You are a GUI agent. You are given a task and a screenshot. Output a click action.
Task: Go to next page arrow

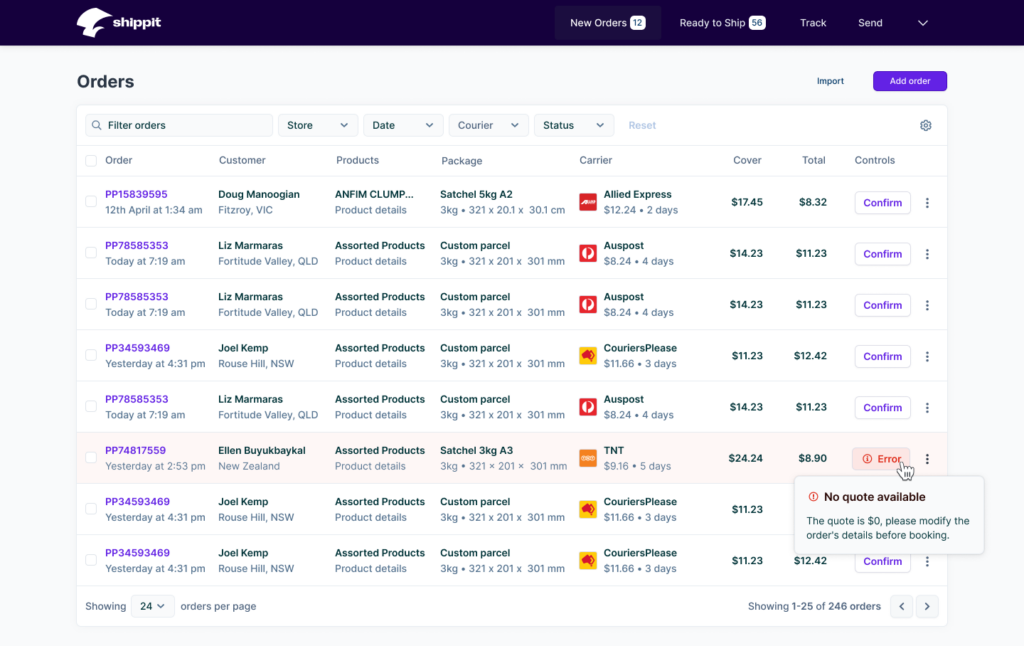coord(928,606)
